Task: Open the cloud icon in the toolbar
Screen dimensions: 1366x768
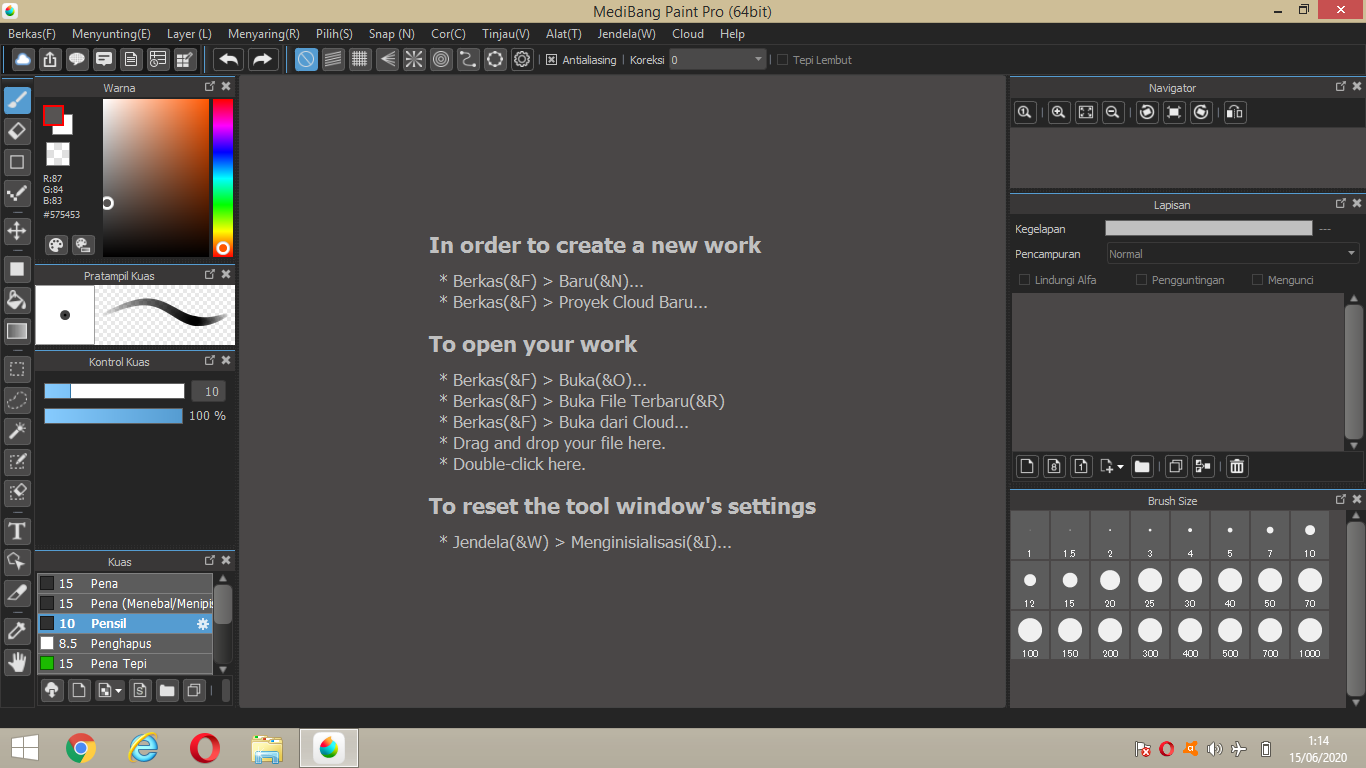Action: pos(22,59)
